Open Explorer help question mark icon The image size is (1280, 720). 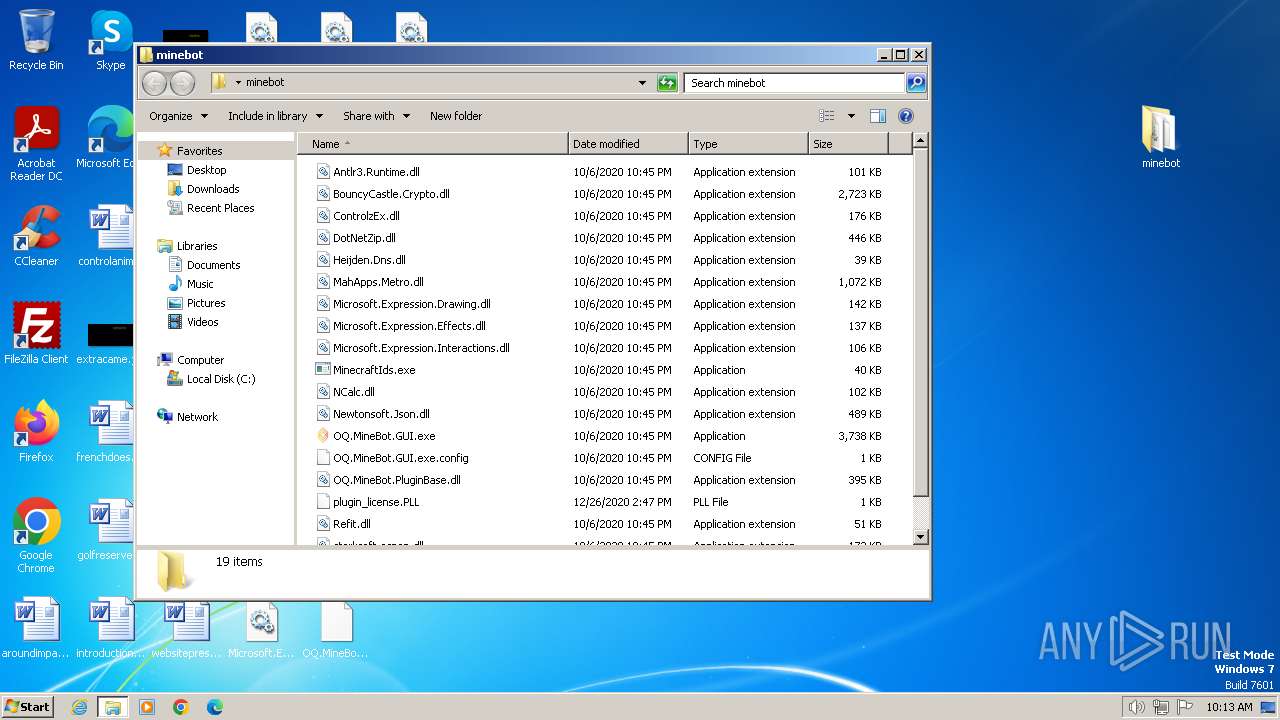[x=906, y=116]
